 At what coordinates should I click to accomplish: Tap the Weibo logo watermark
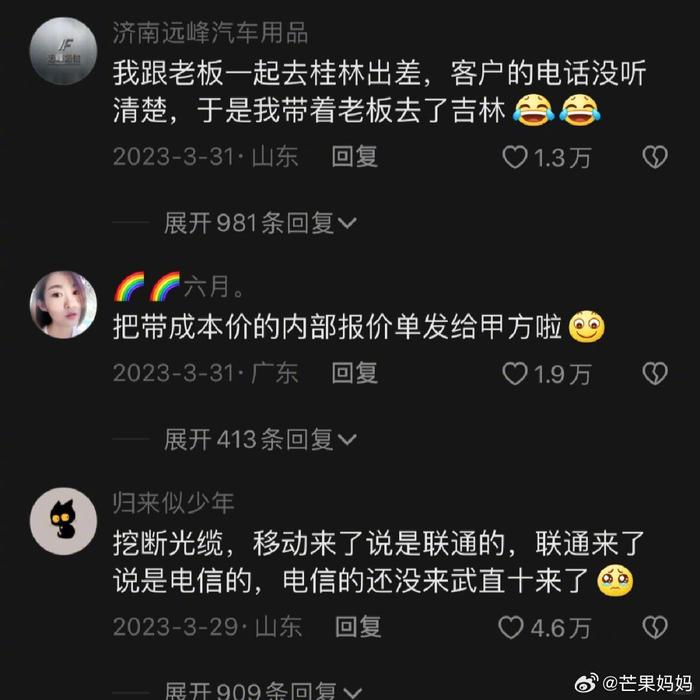pyautogui.click(x=587, y=683)
